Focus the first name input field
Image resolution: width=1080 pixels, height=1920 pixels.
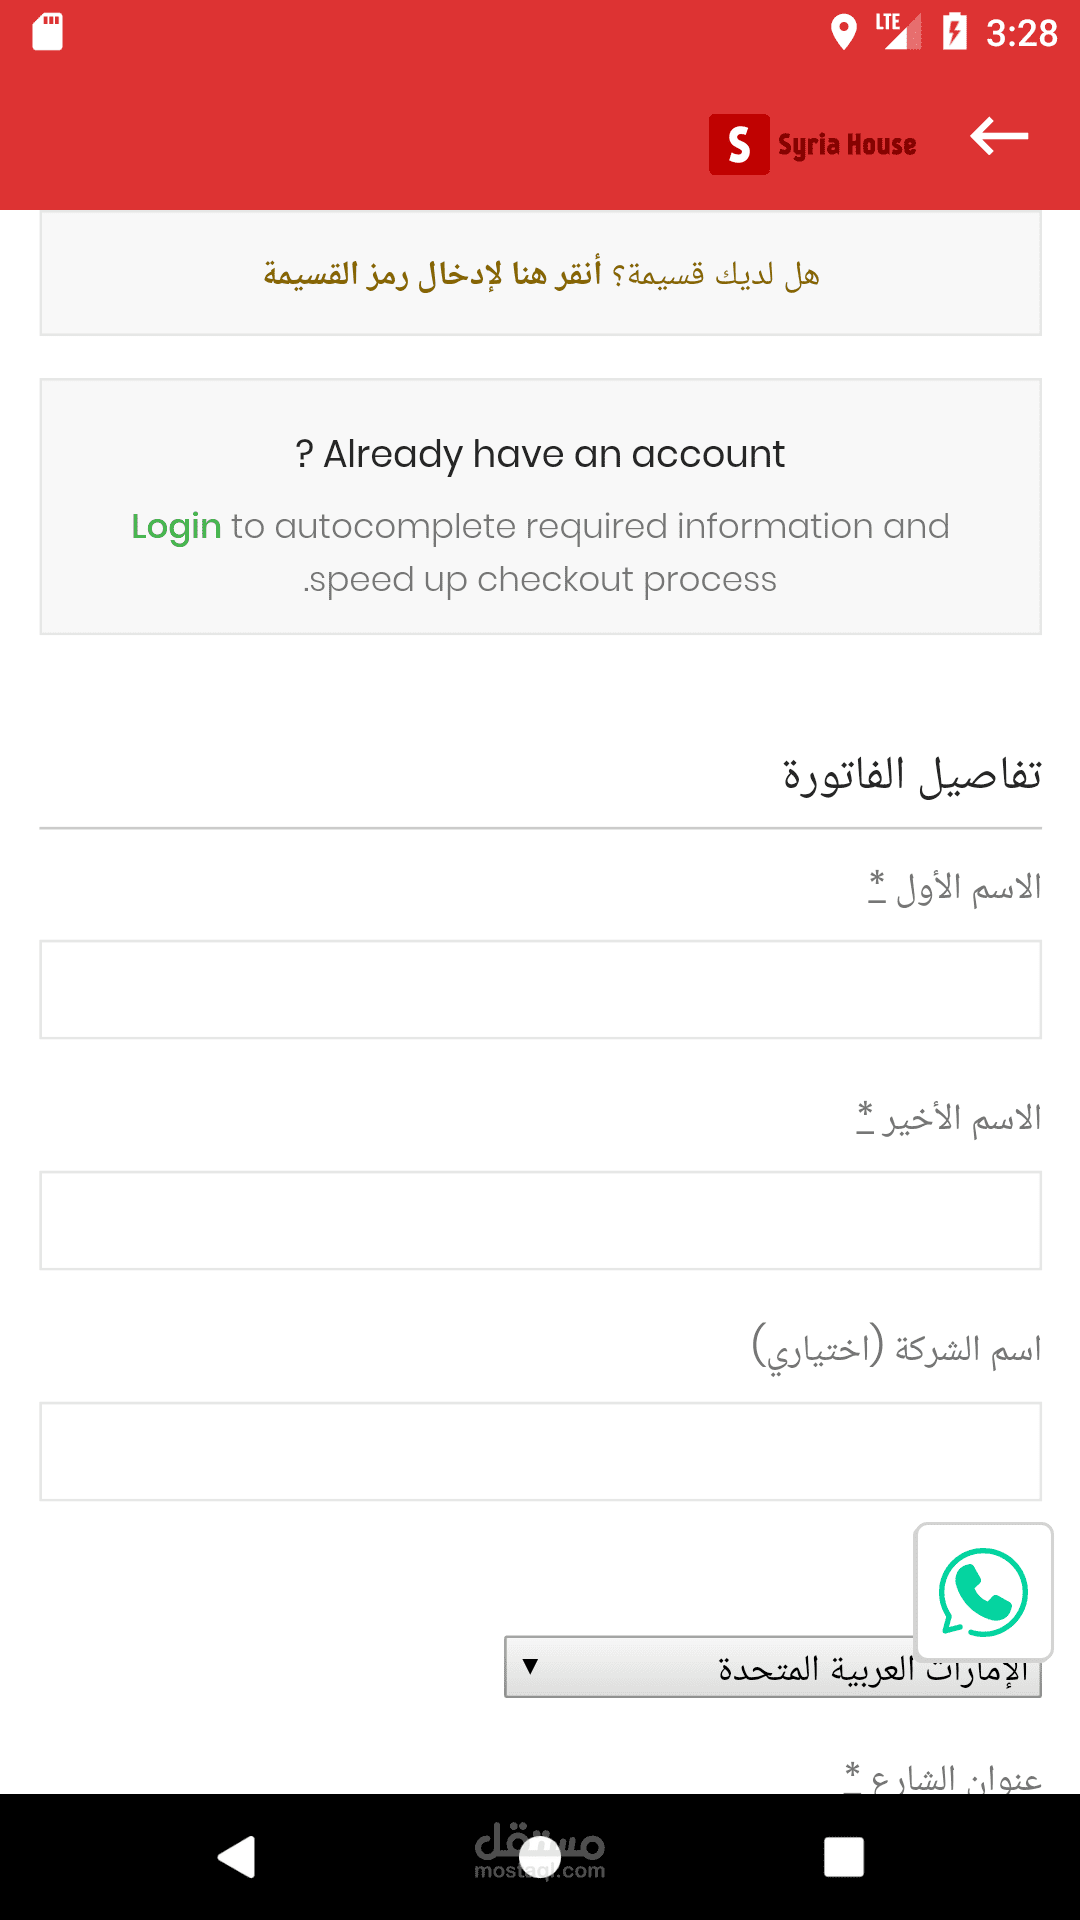pos(540,989)
